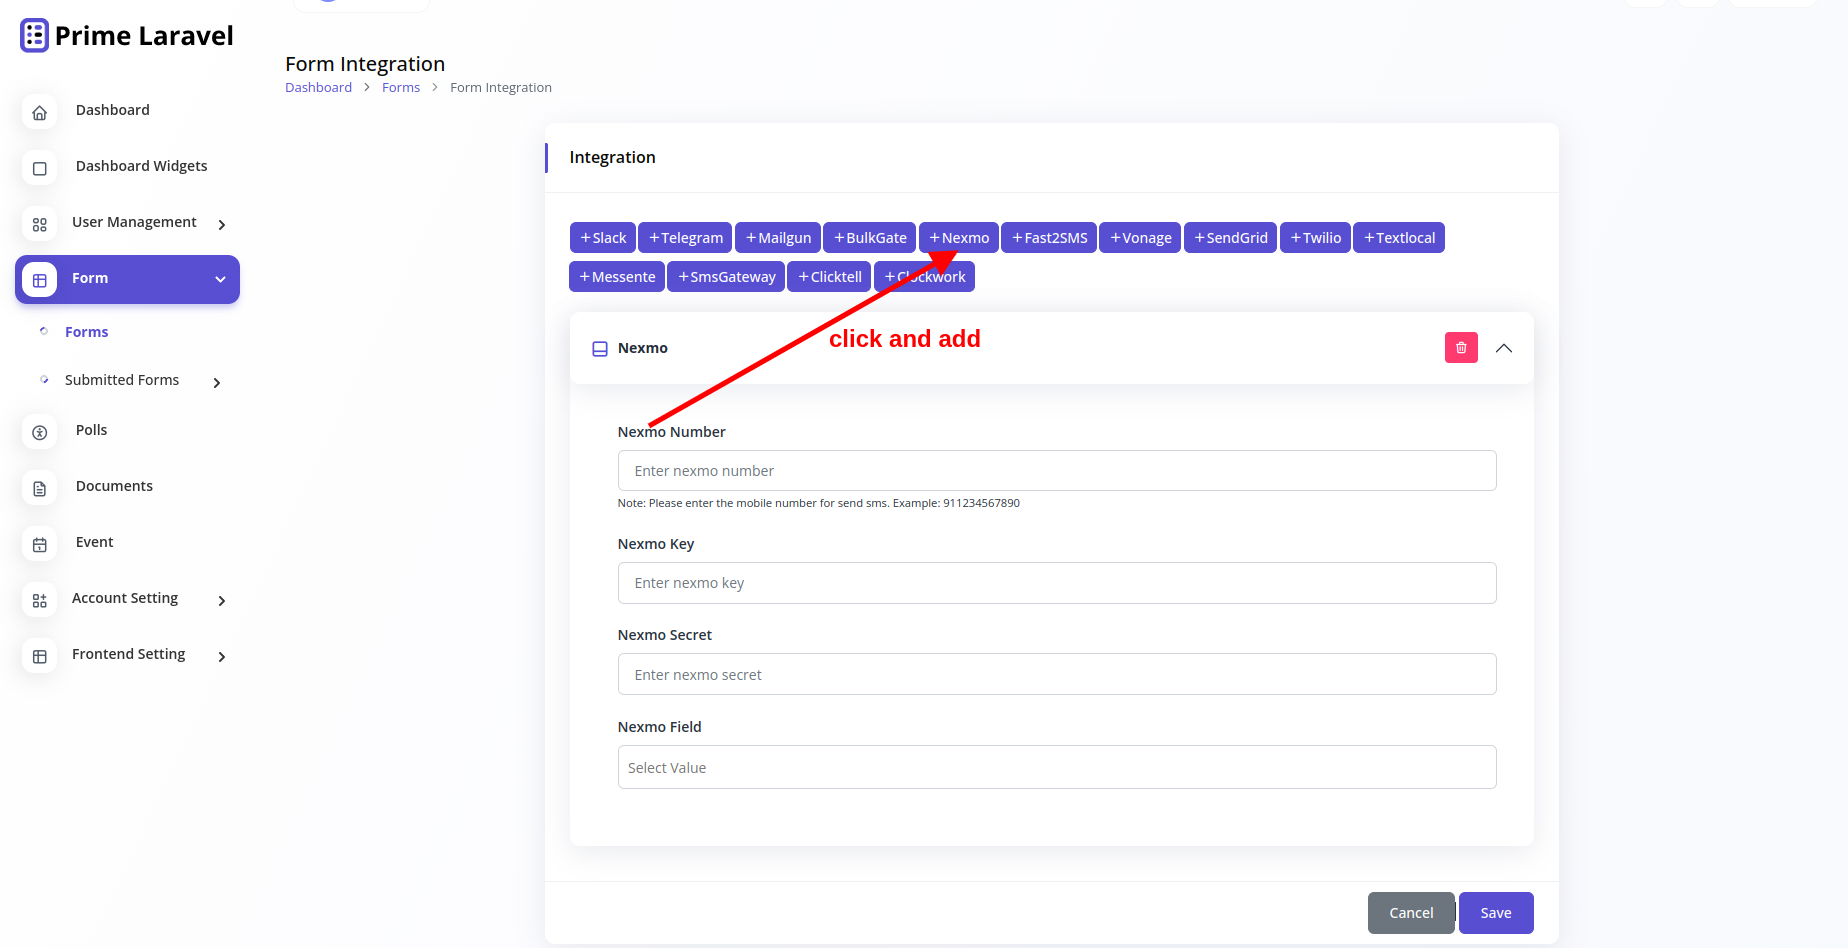
Task: Open the Dashboard breadcrumb link
Action: [x=318, y=87]
